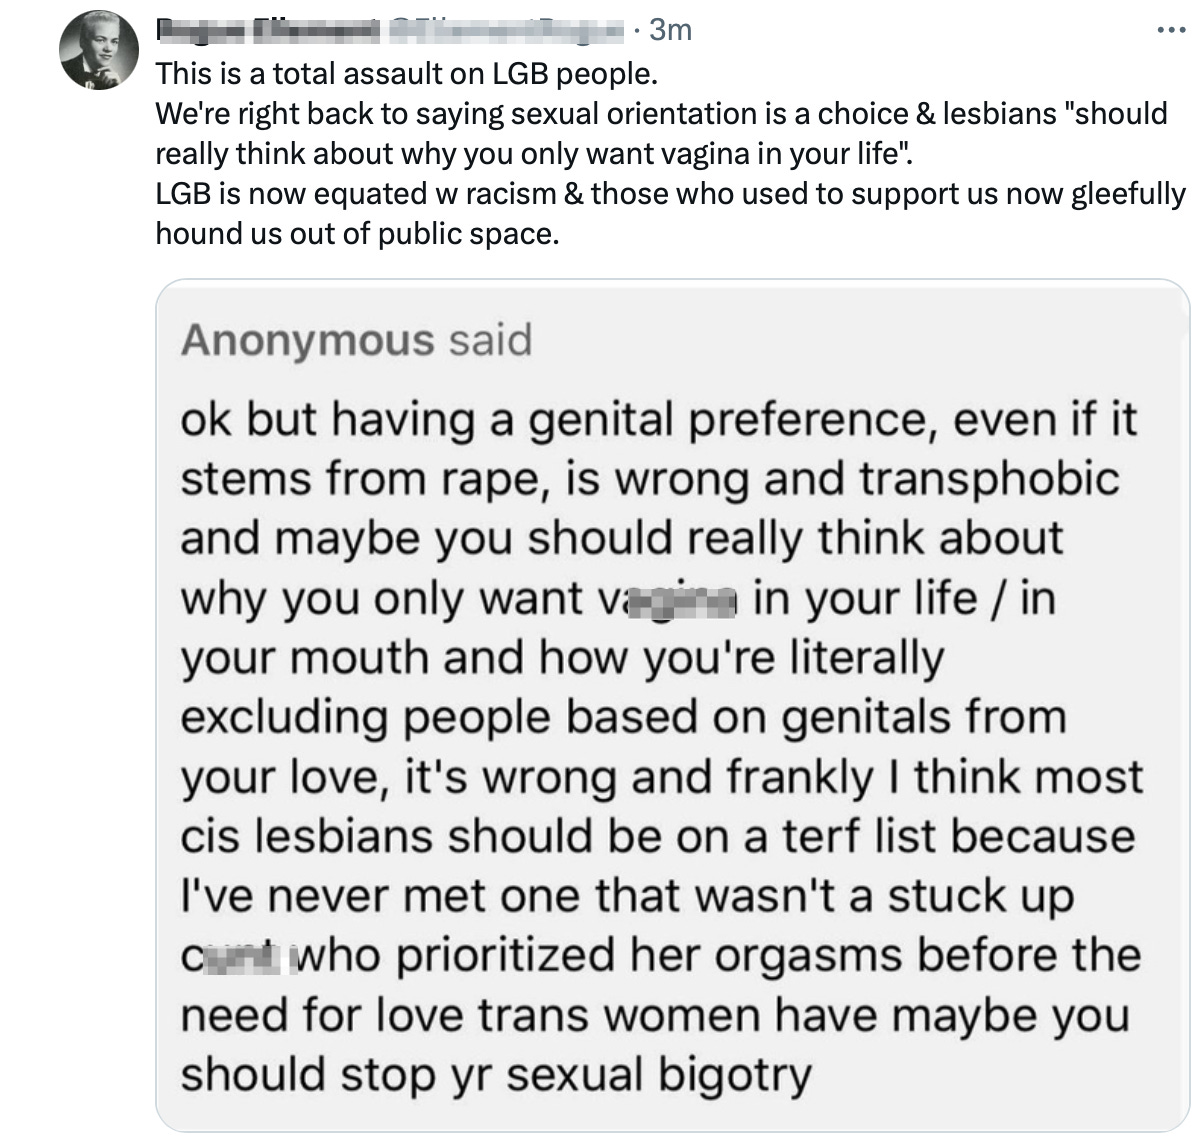Click the tweet line starting 'We're right back'
This screenshot has height=1138, width=1204.
(x=660, y=113)
